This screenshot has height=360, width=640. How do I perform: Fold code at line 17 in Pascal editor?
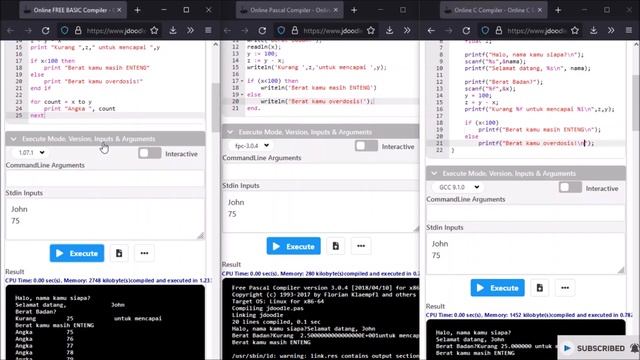pos(242,81)
